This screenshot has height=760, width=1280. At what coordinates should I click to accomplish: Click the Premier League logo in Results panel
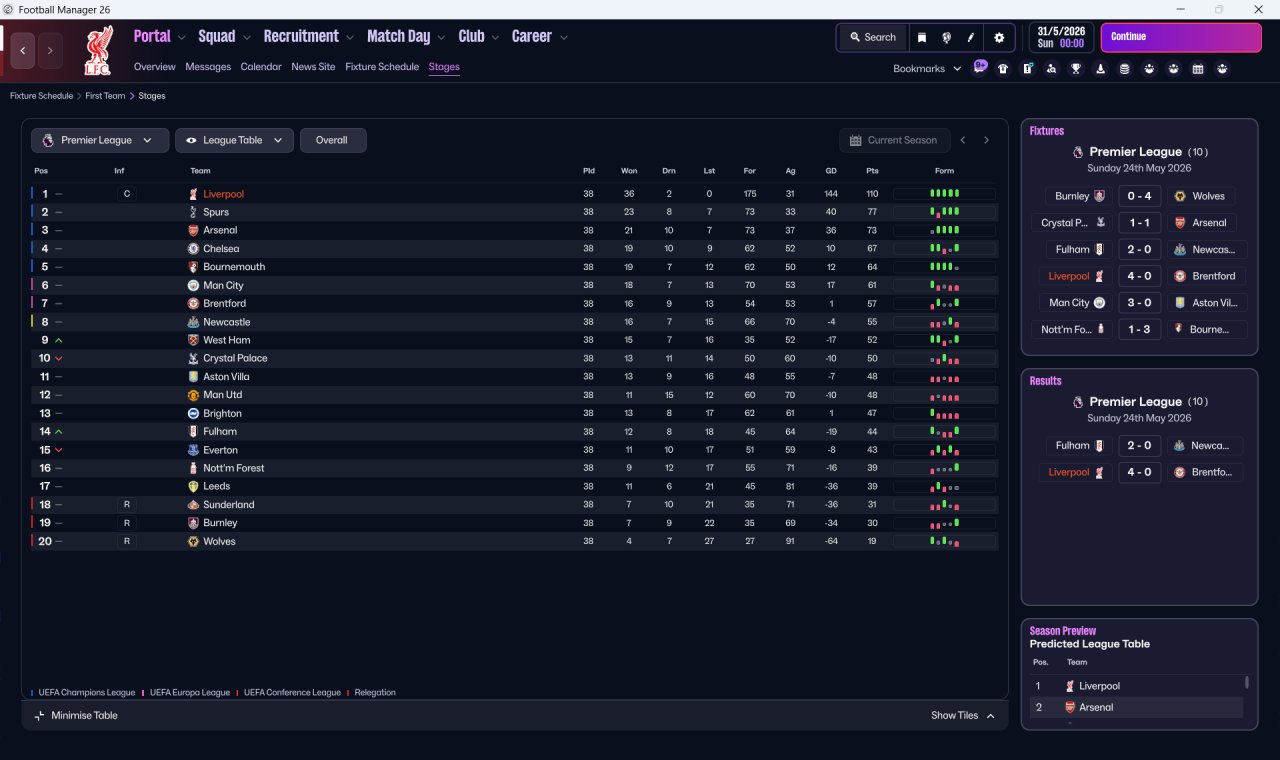click(1078, 402)
